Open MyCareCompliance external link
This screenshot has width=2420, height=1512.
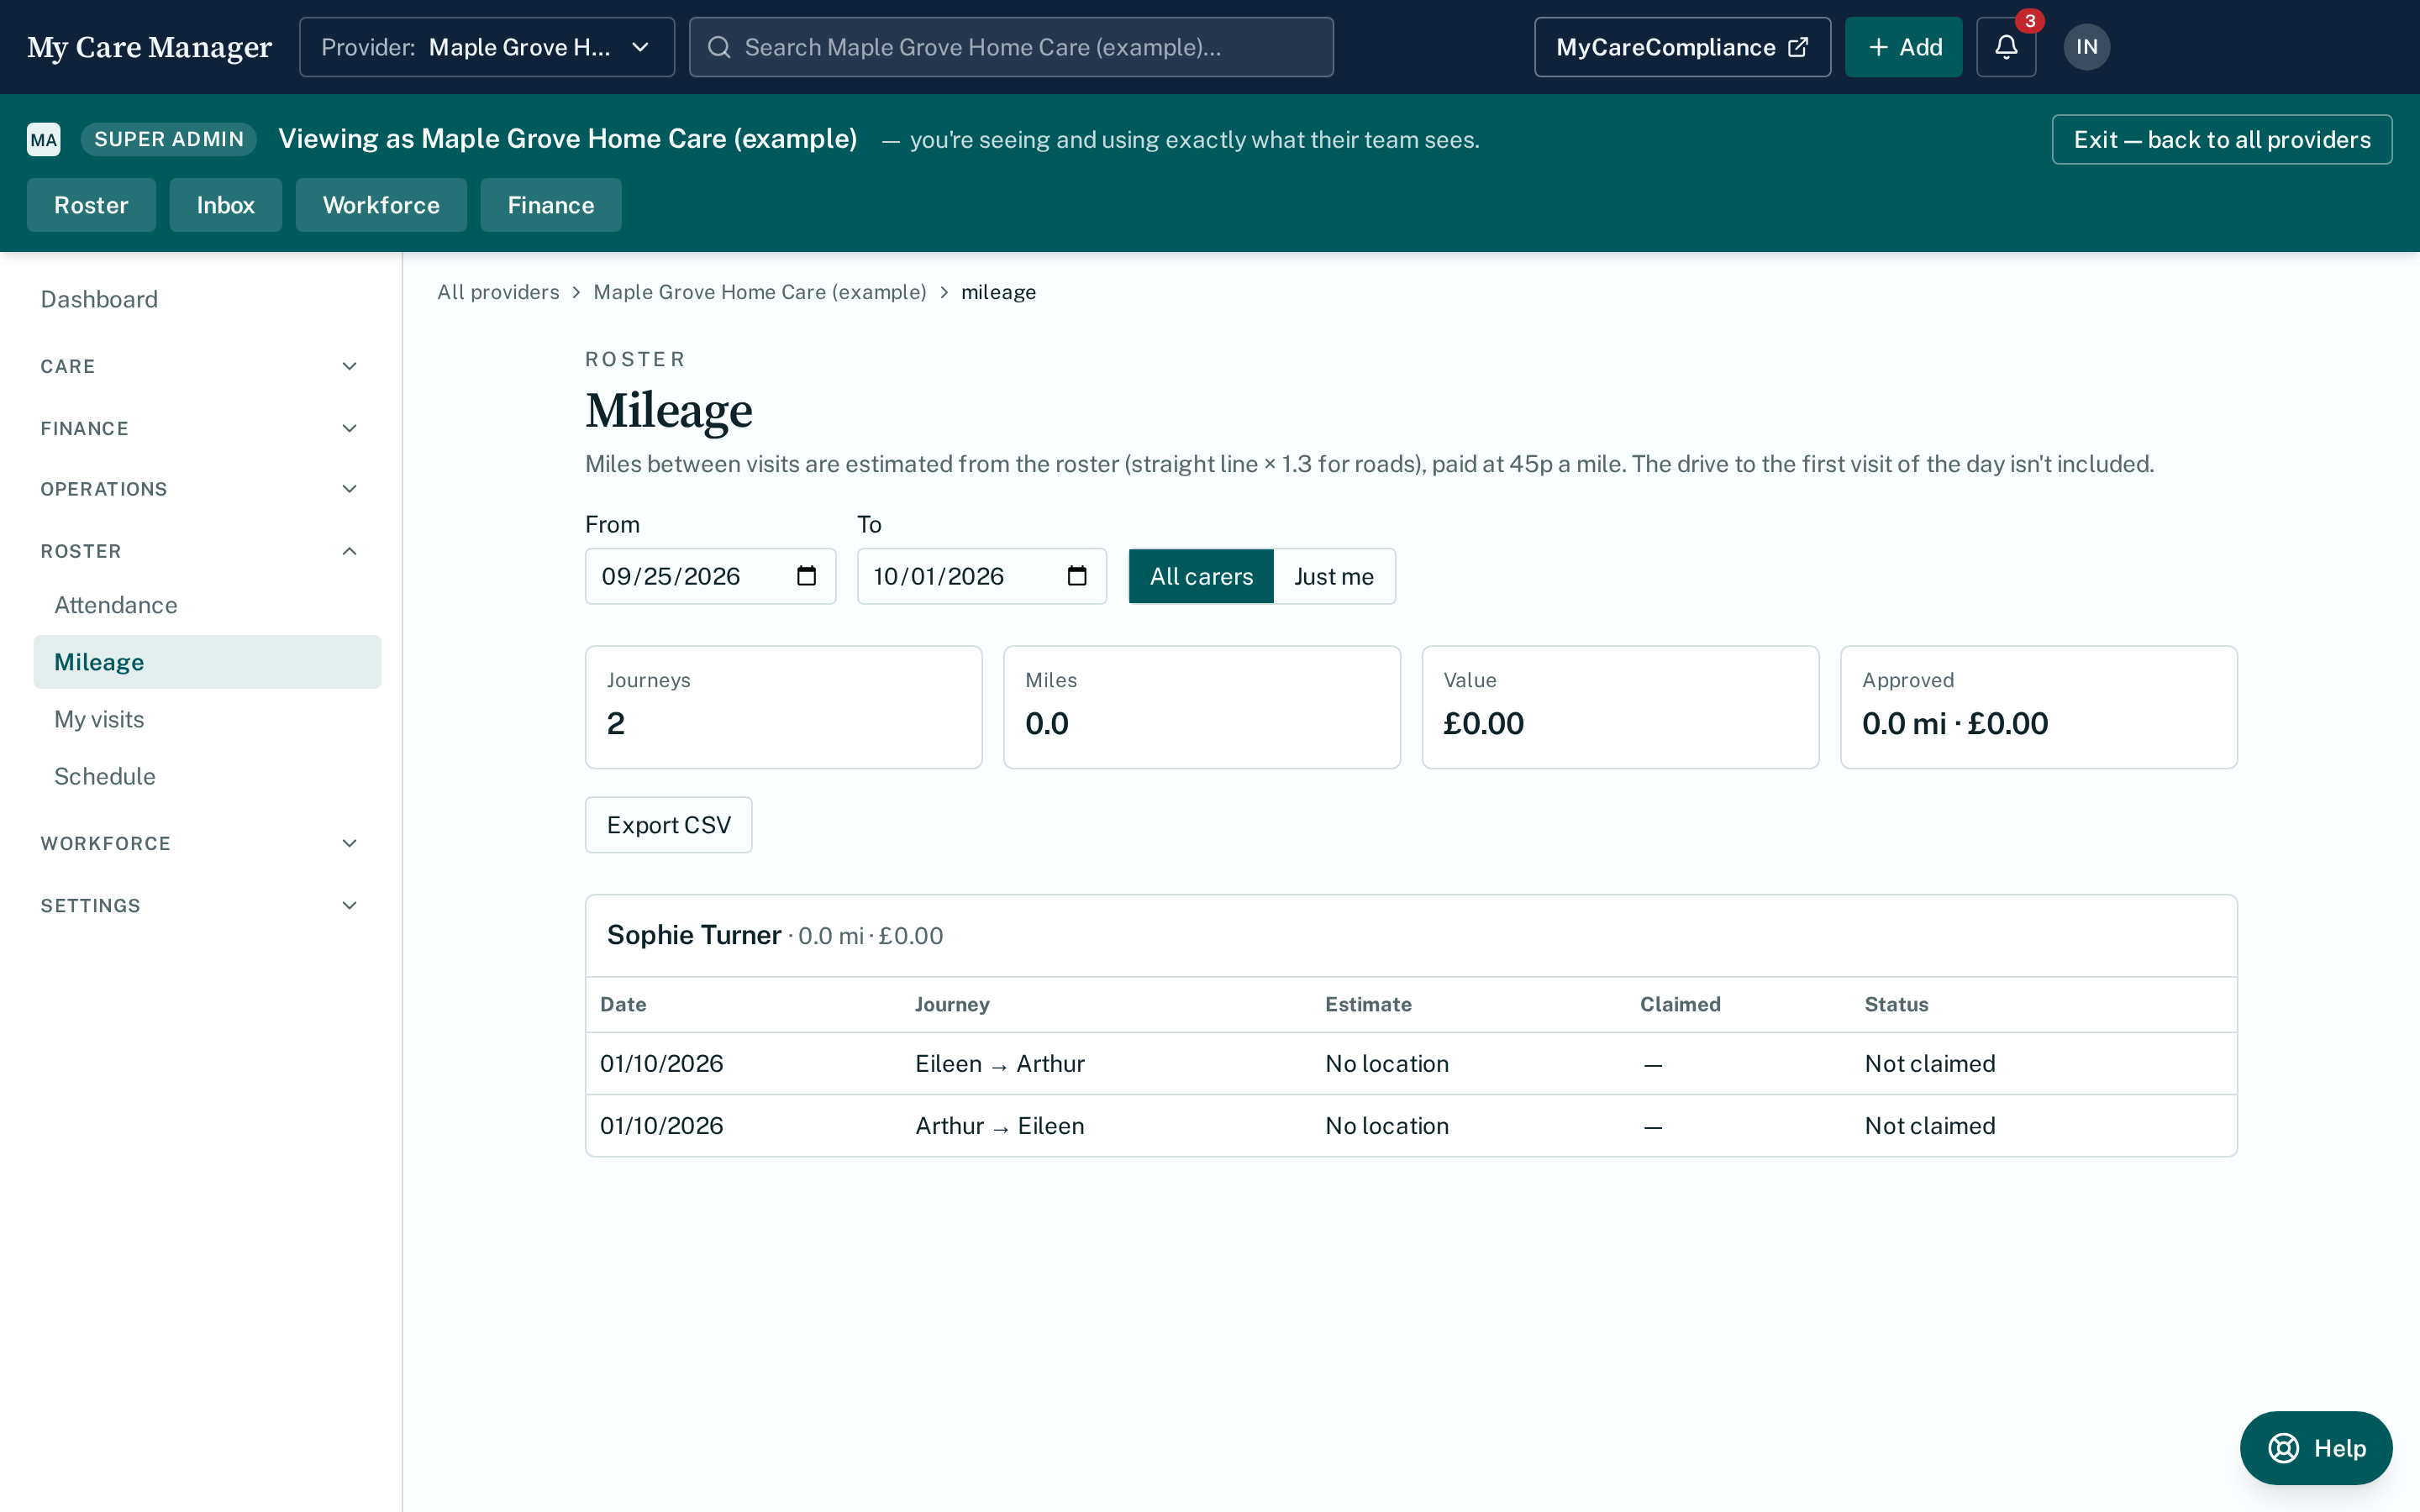1682,47
